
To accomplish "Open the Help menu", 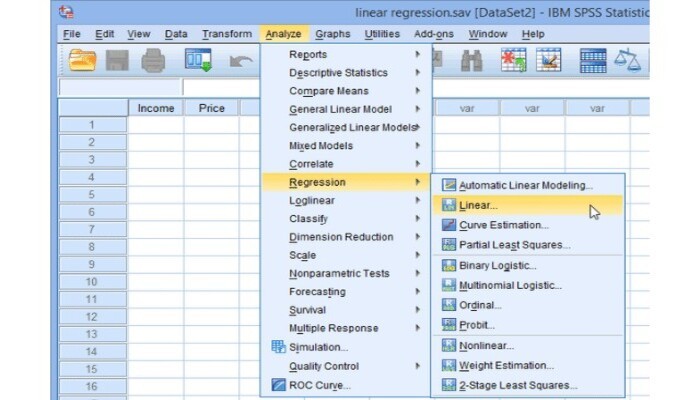I will pyautogui.click(x=533, y=34).
